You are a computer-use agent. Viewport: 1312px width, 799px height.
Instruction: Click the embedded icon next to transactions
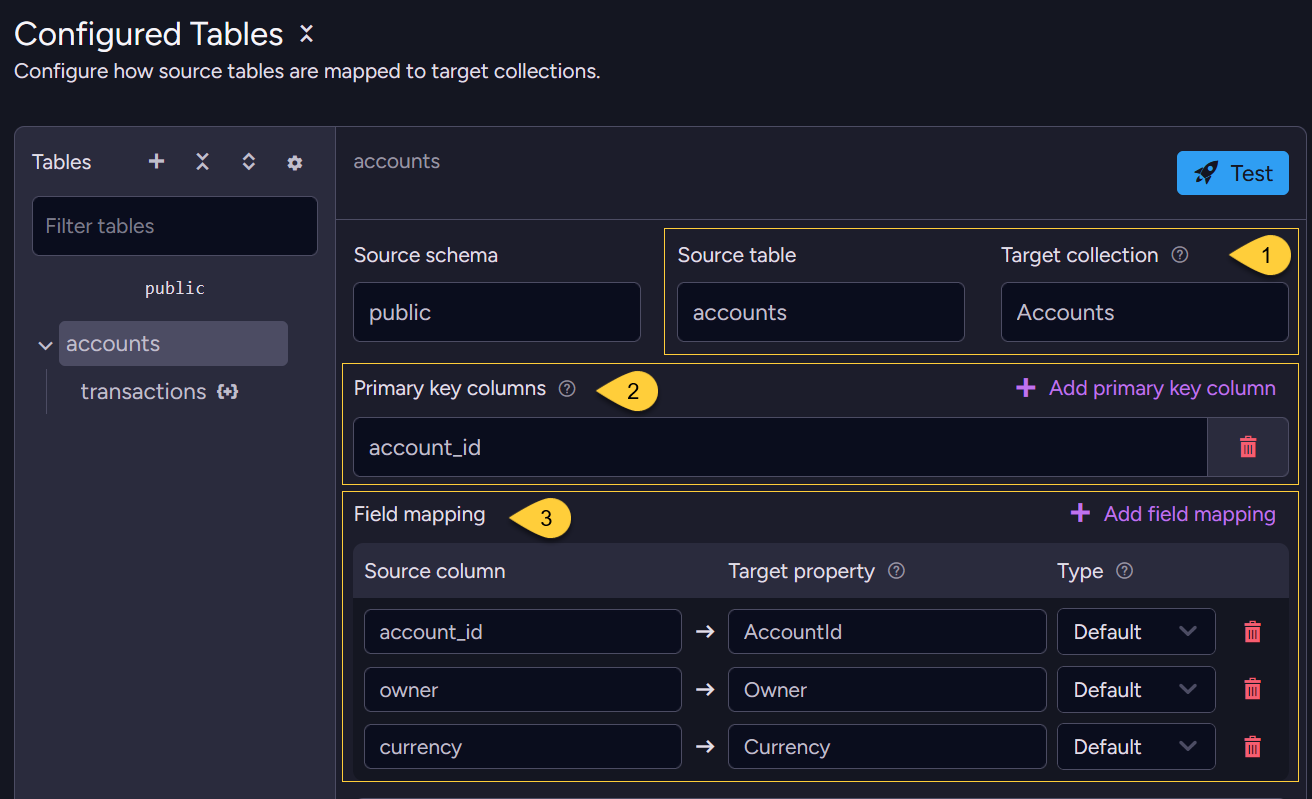tap(228, 392)
